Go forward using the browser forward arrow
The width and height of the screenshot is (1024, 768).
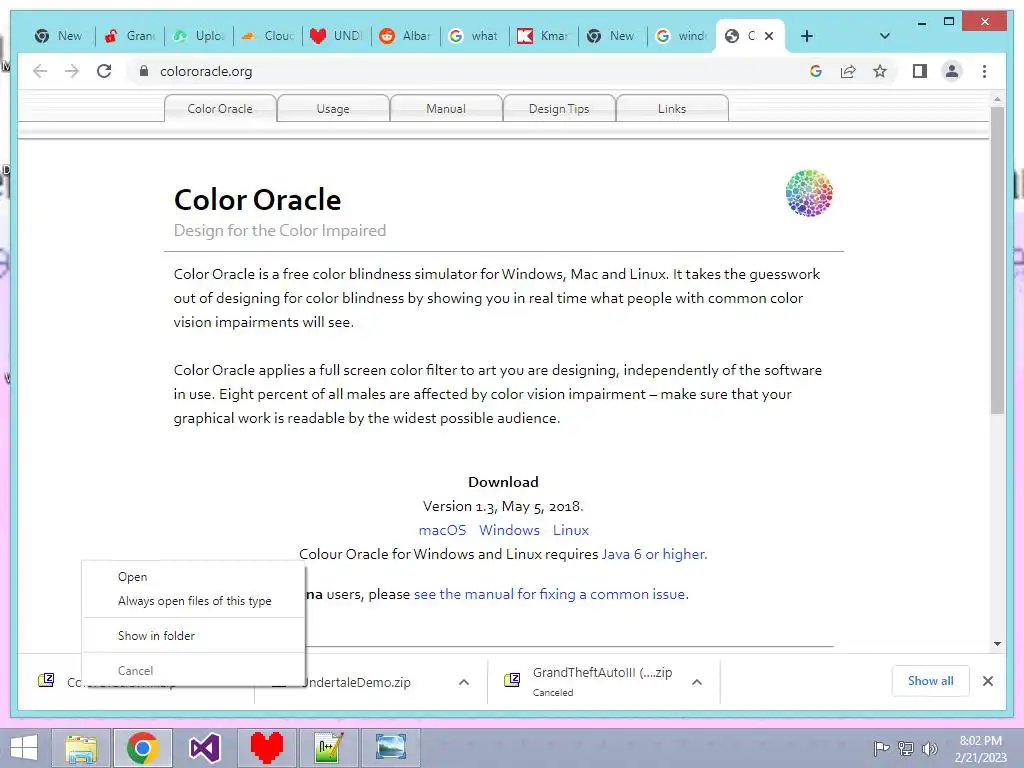point(71,71)
